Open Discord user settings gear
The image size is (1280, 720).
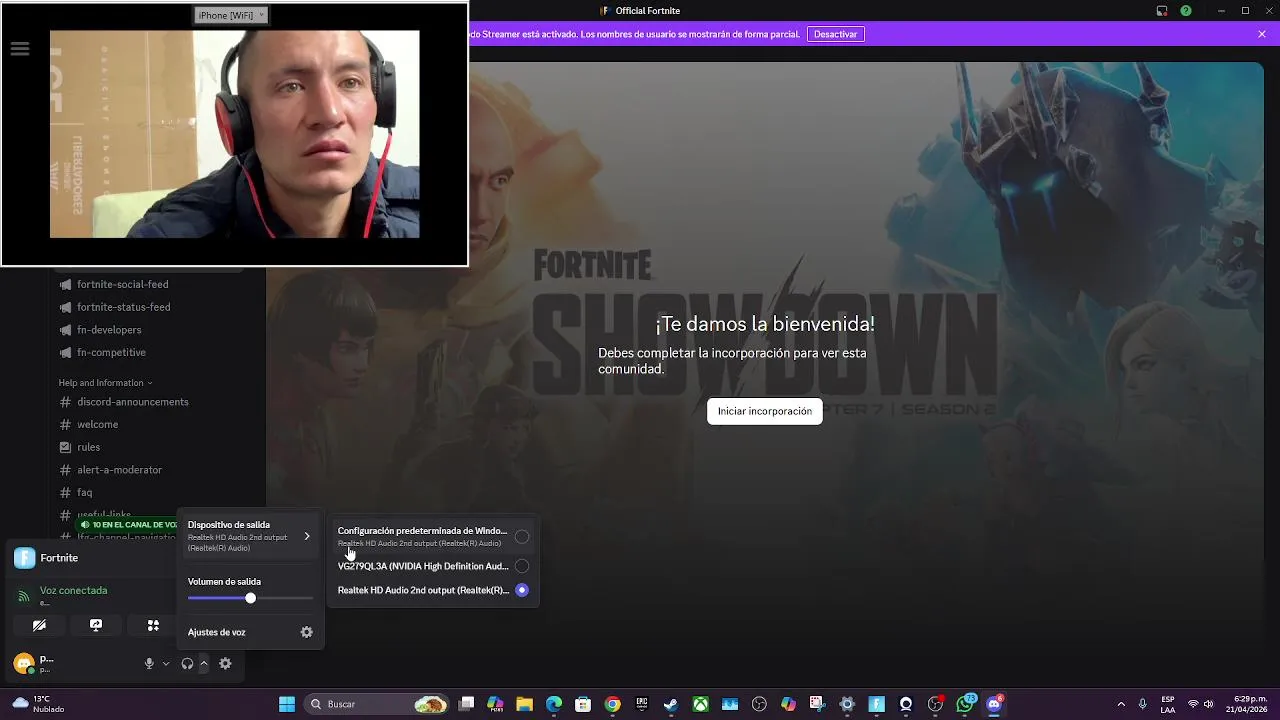(x=225, y=663)
